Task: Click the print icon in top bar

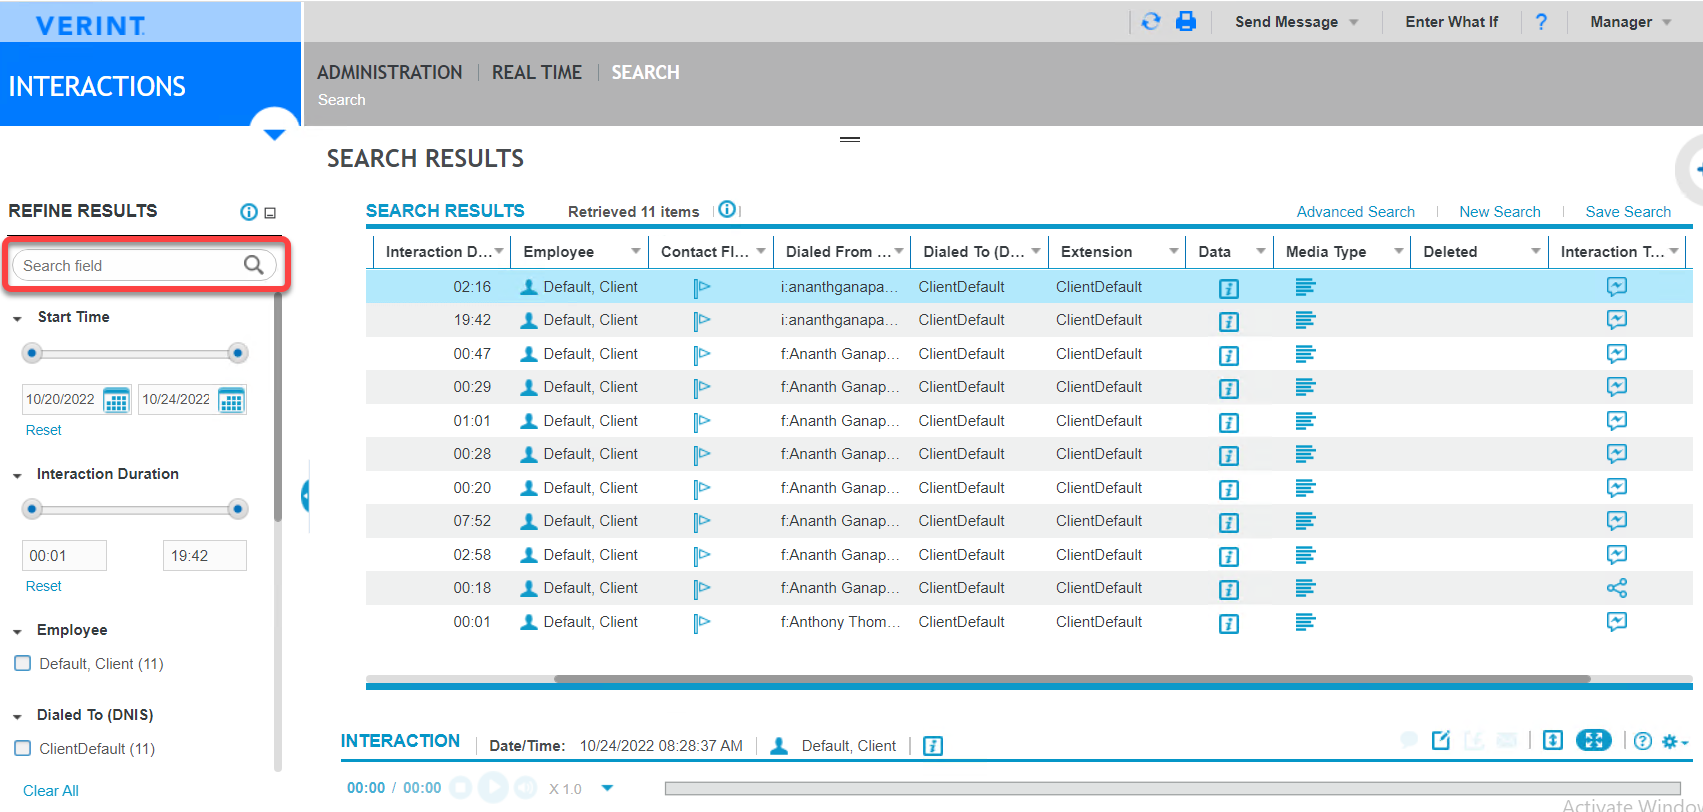Action: coord(1186,21)
